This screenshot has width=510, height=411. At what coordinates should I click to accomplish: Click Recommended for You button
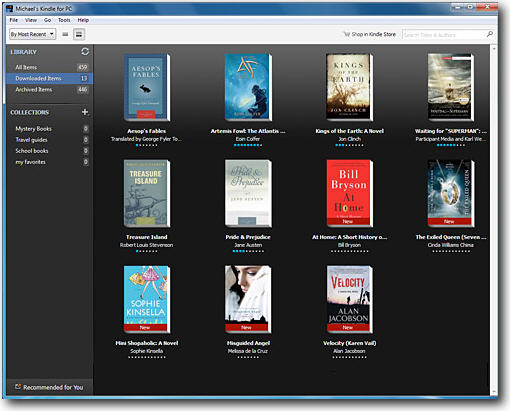click(x=50, y=387)
